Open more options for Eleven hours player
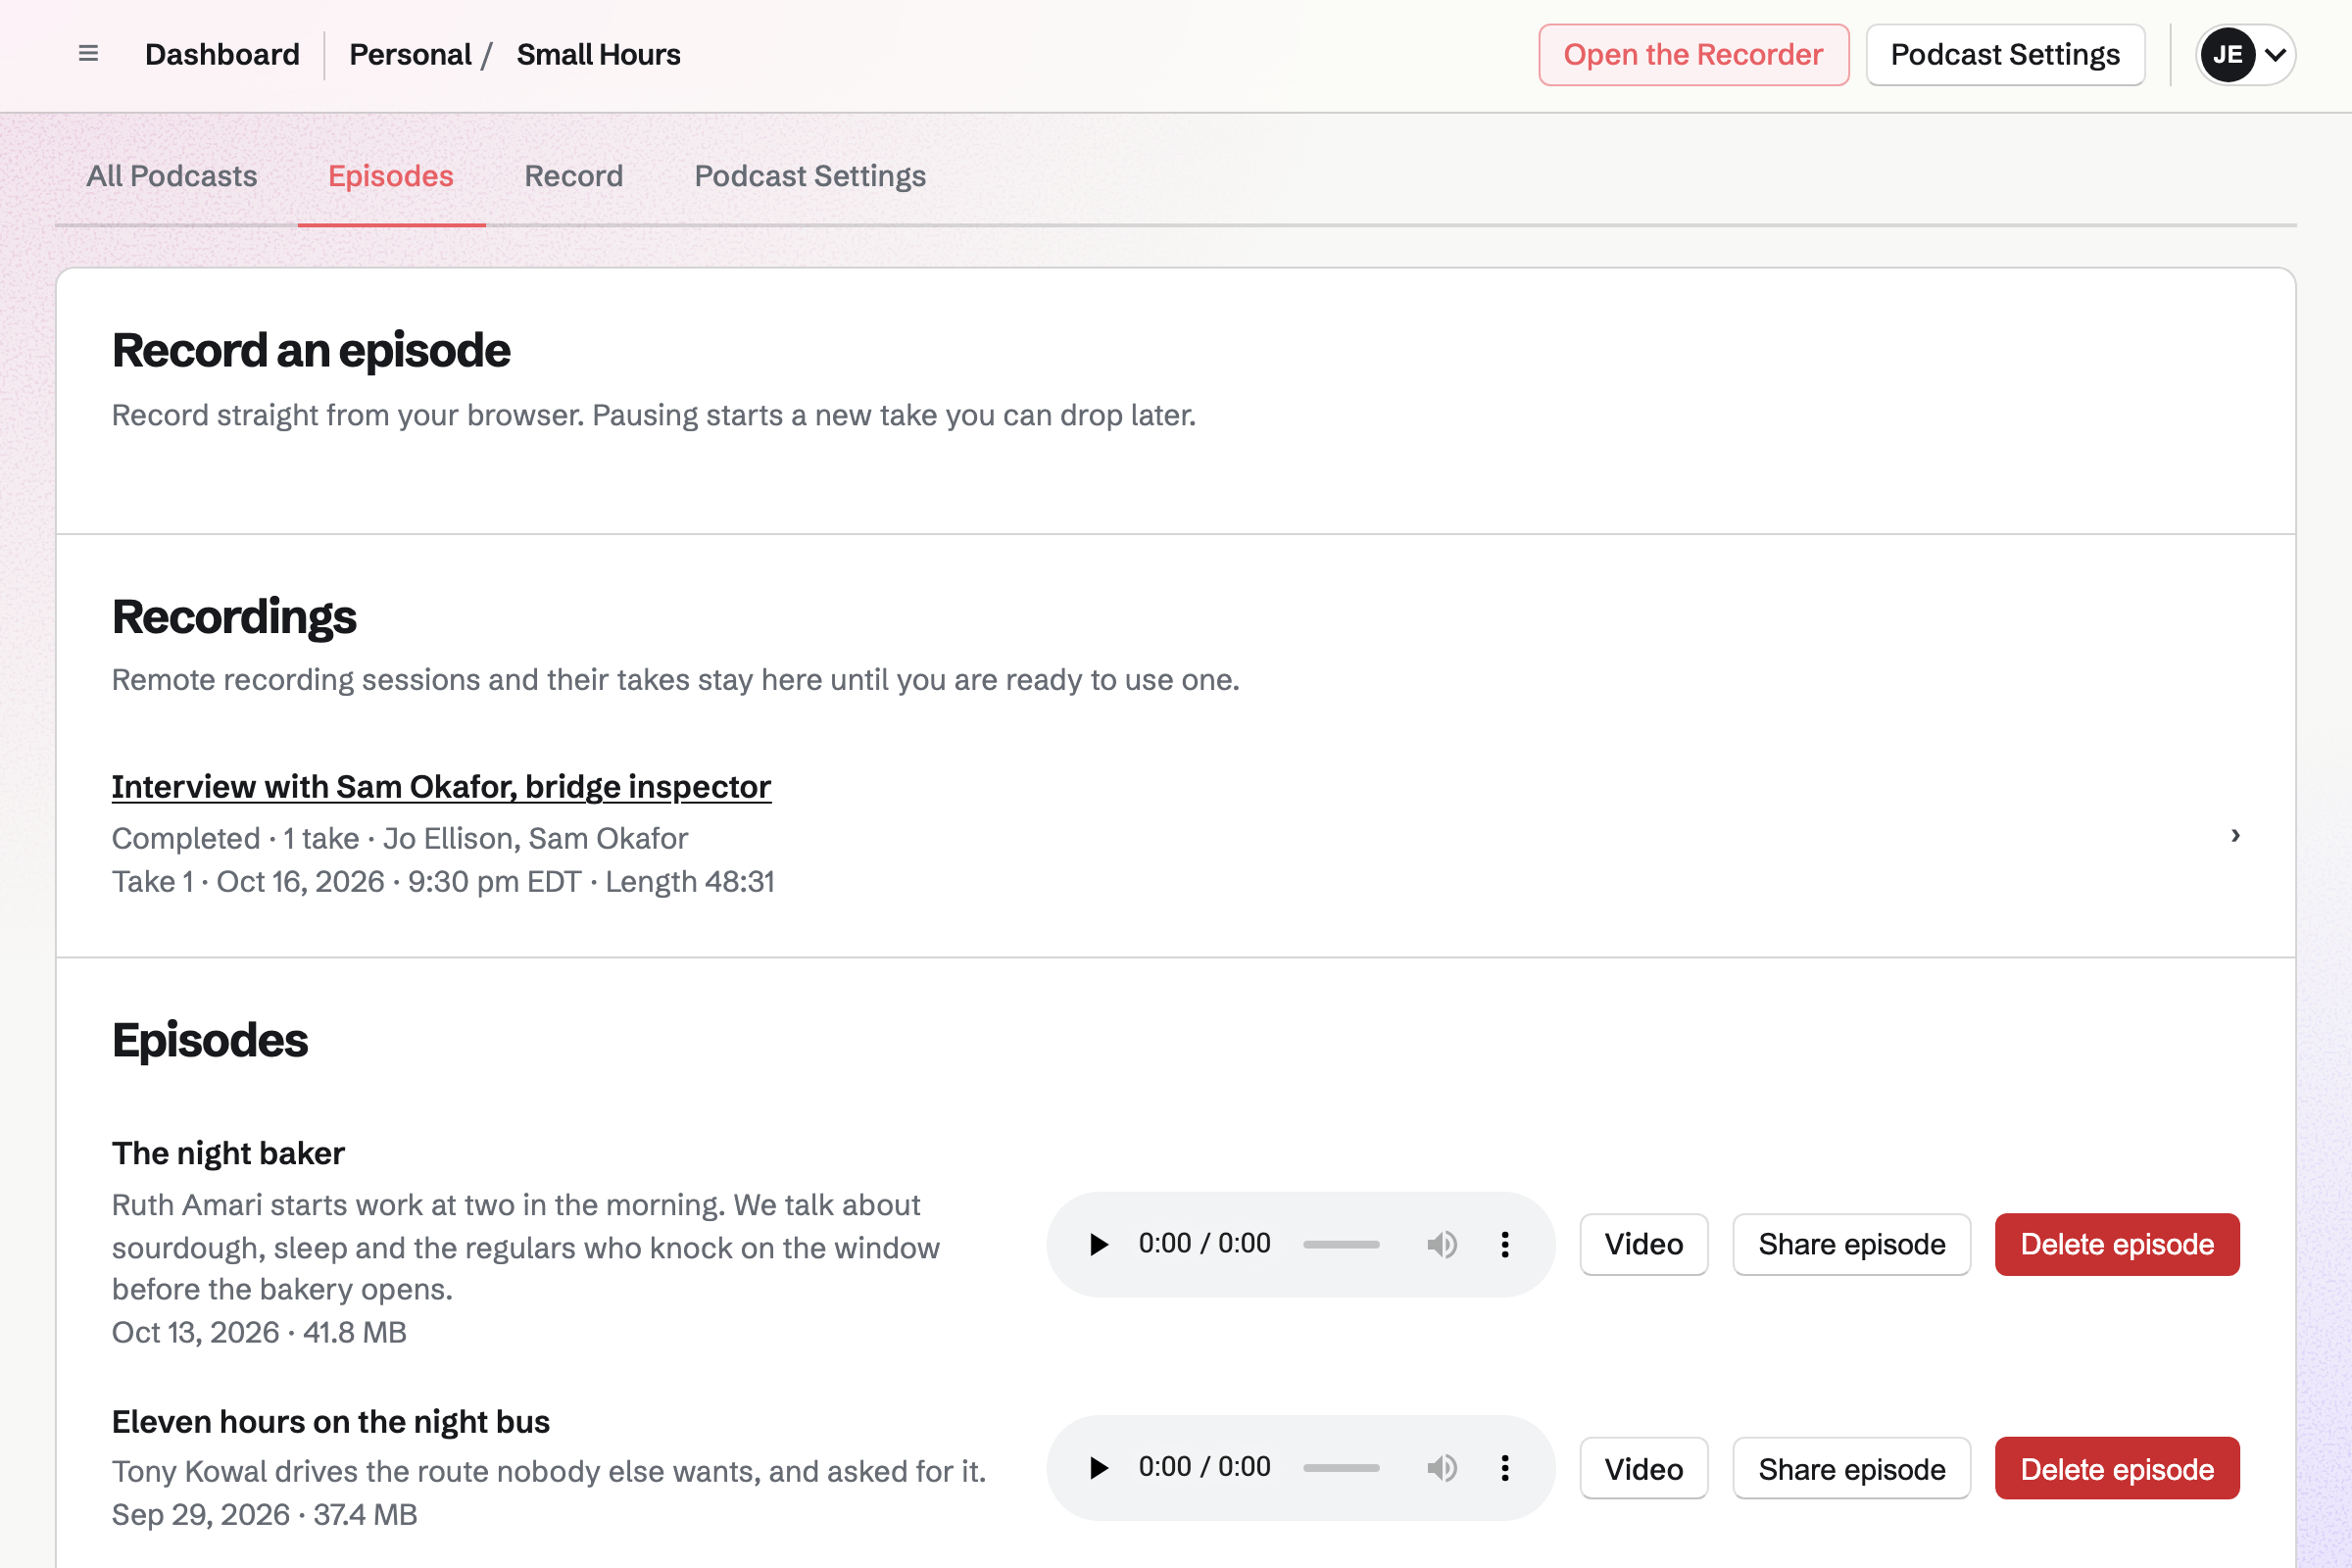Screen dimensions: 2352x1568 pos(1505,1468)
